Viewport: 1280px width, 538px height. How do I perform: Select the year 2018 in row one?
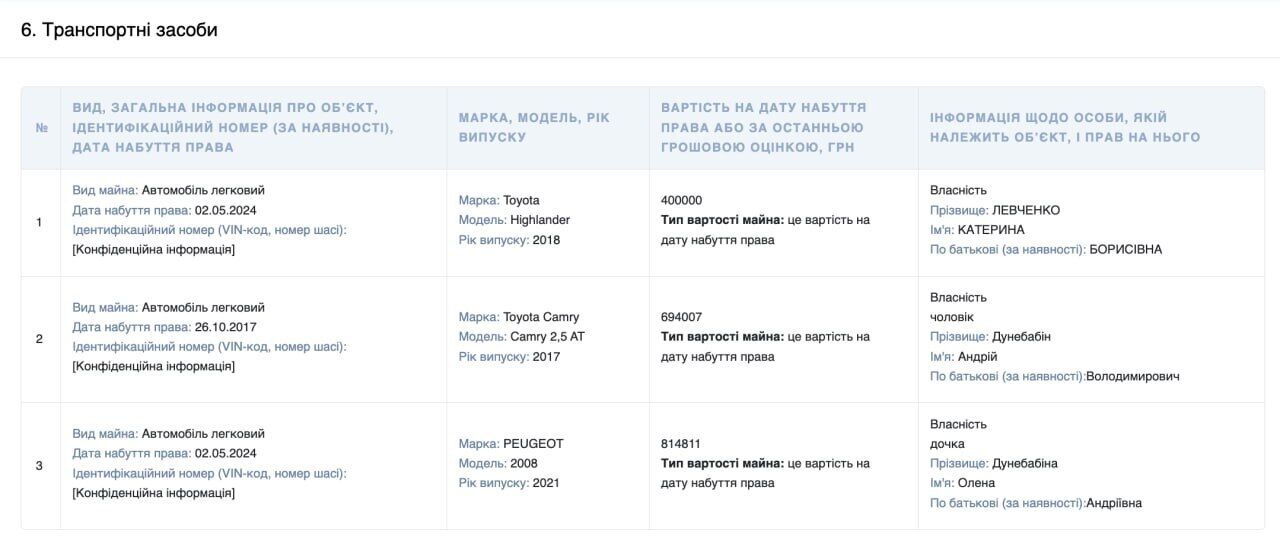click(x=546, y=240)
